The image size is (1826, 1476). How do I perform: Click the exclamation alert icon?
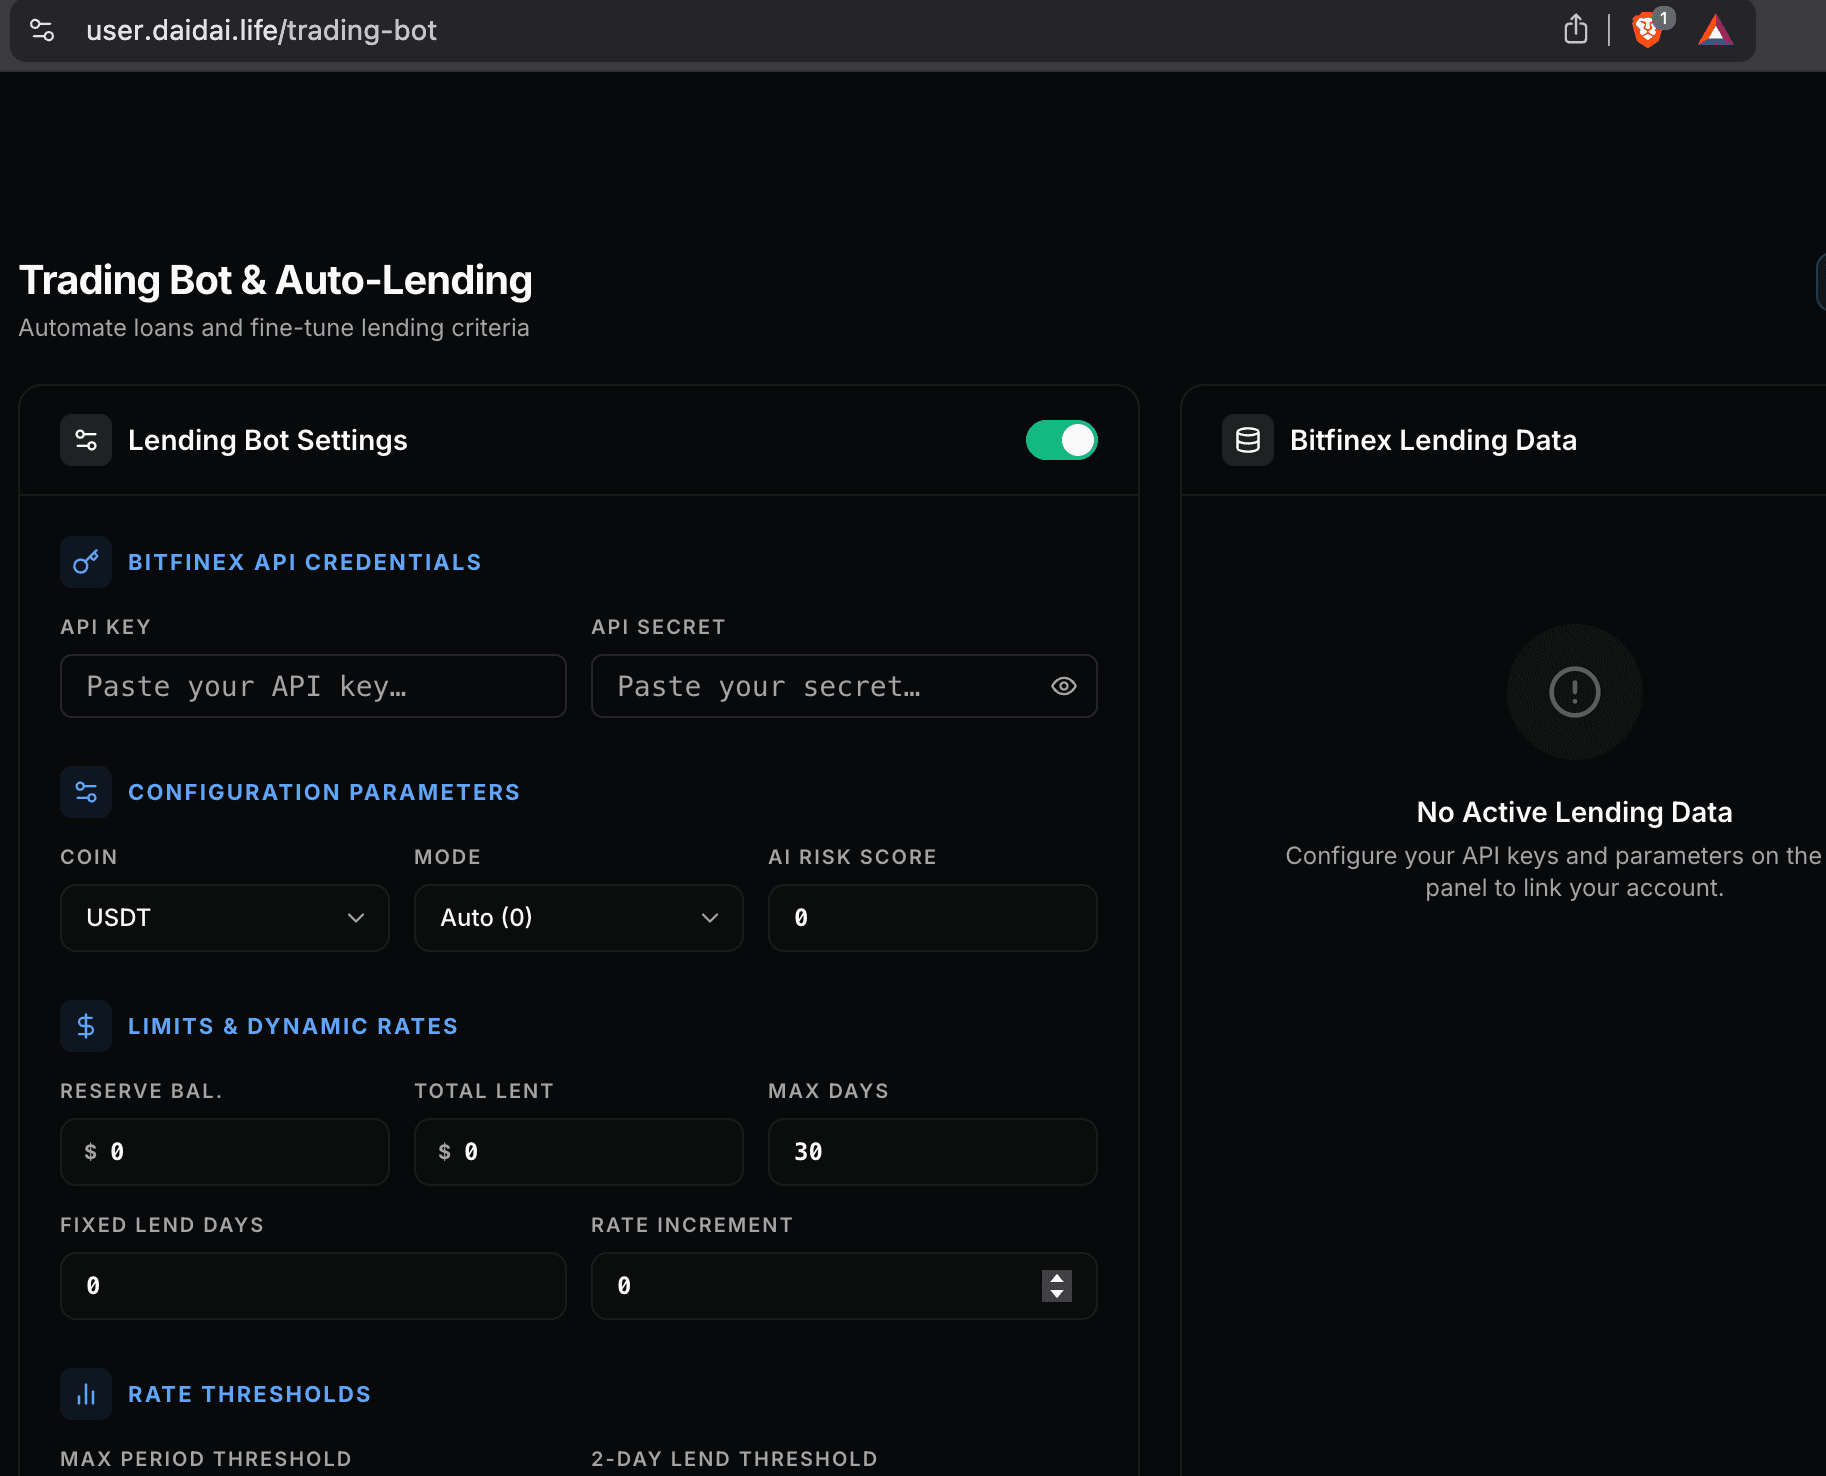pos(1575,692)
